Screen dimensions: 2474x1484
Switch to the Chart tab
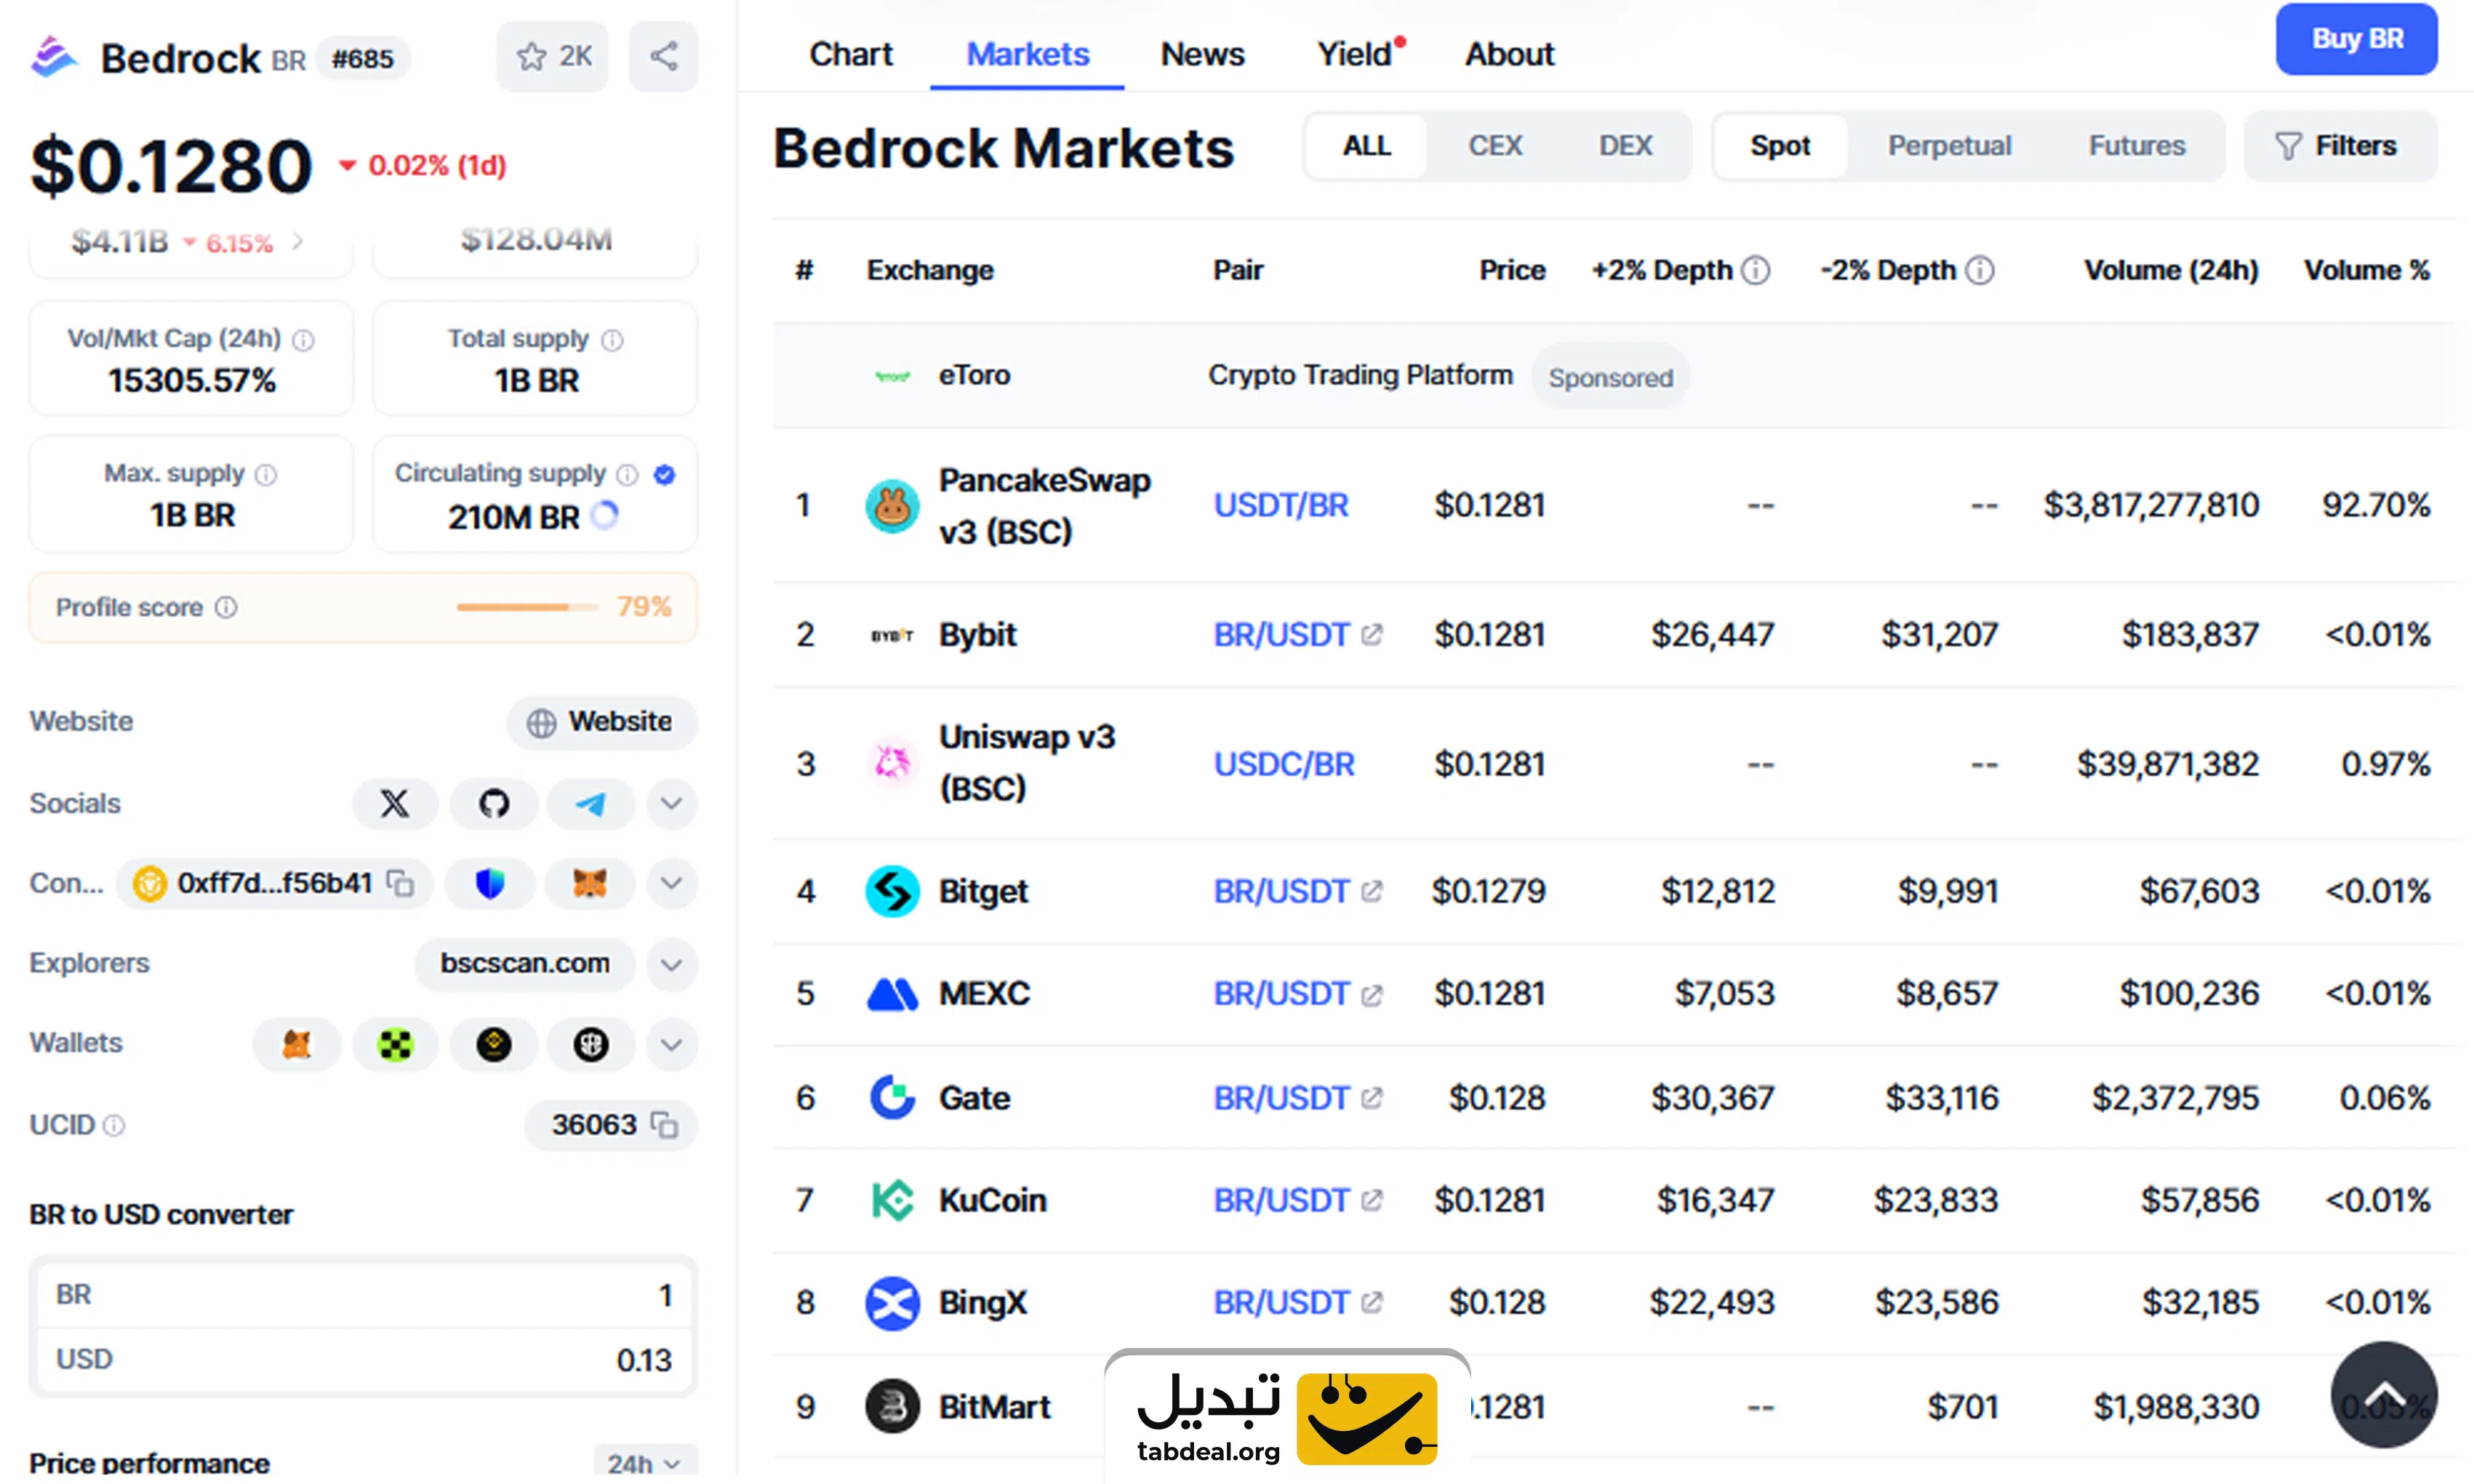click(851, 54)
